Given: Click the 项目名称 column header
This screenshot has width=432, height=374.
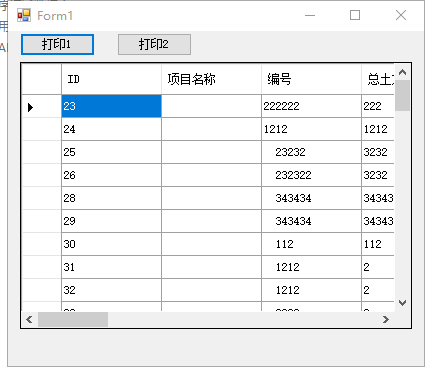Looking at the screenshot, I should [x=211, y=79].
